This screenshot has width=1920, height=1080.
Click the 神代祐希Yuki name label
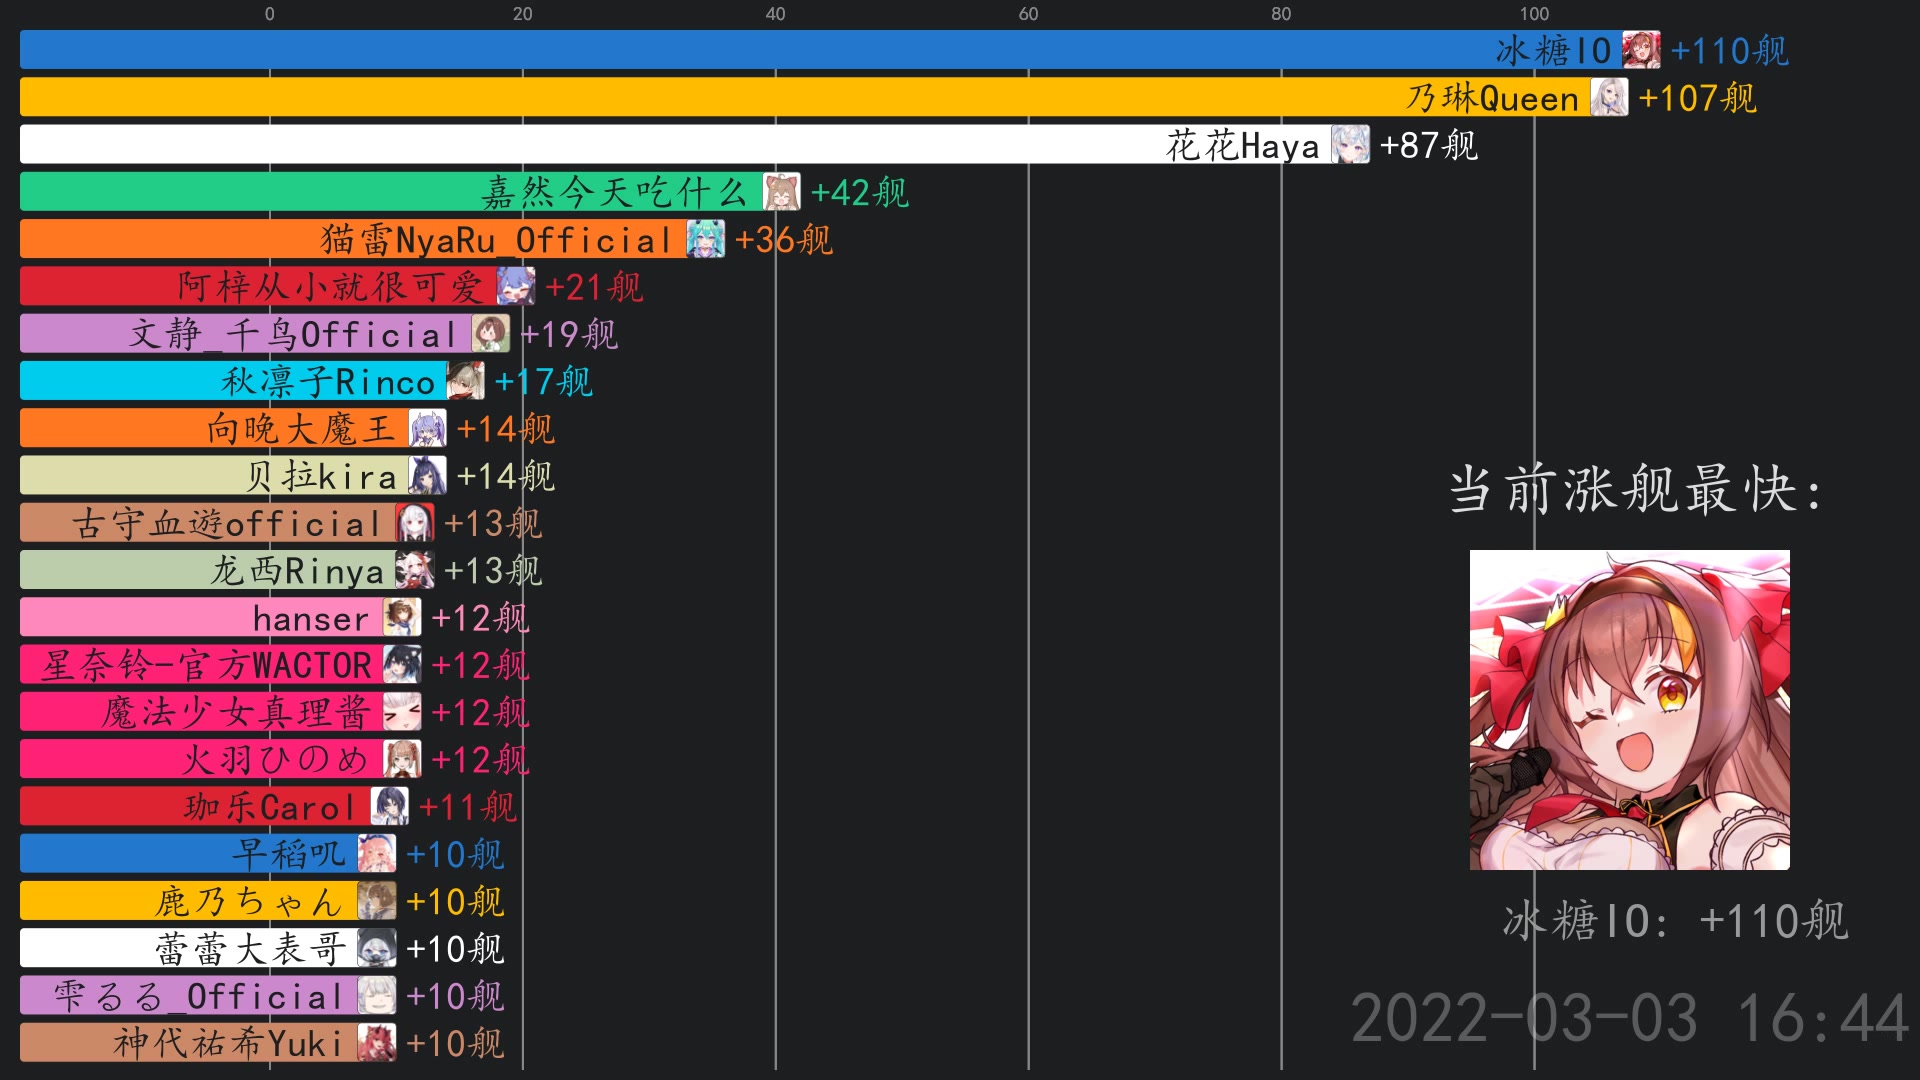pos(228,1044)
